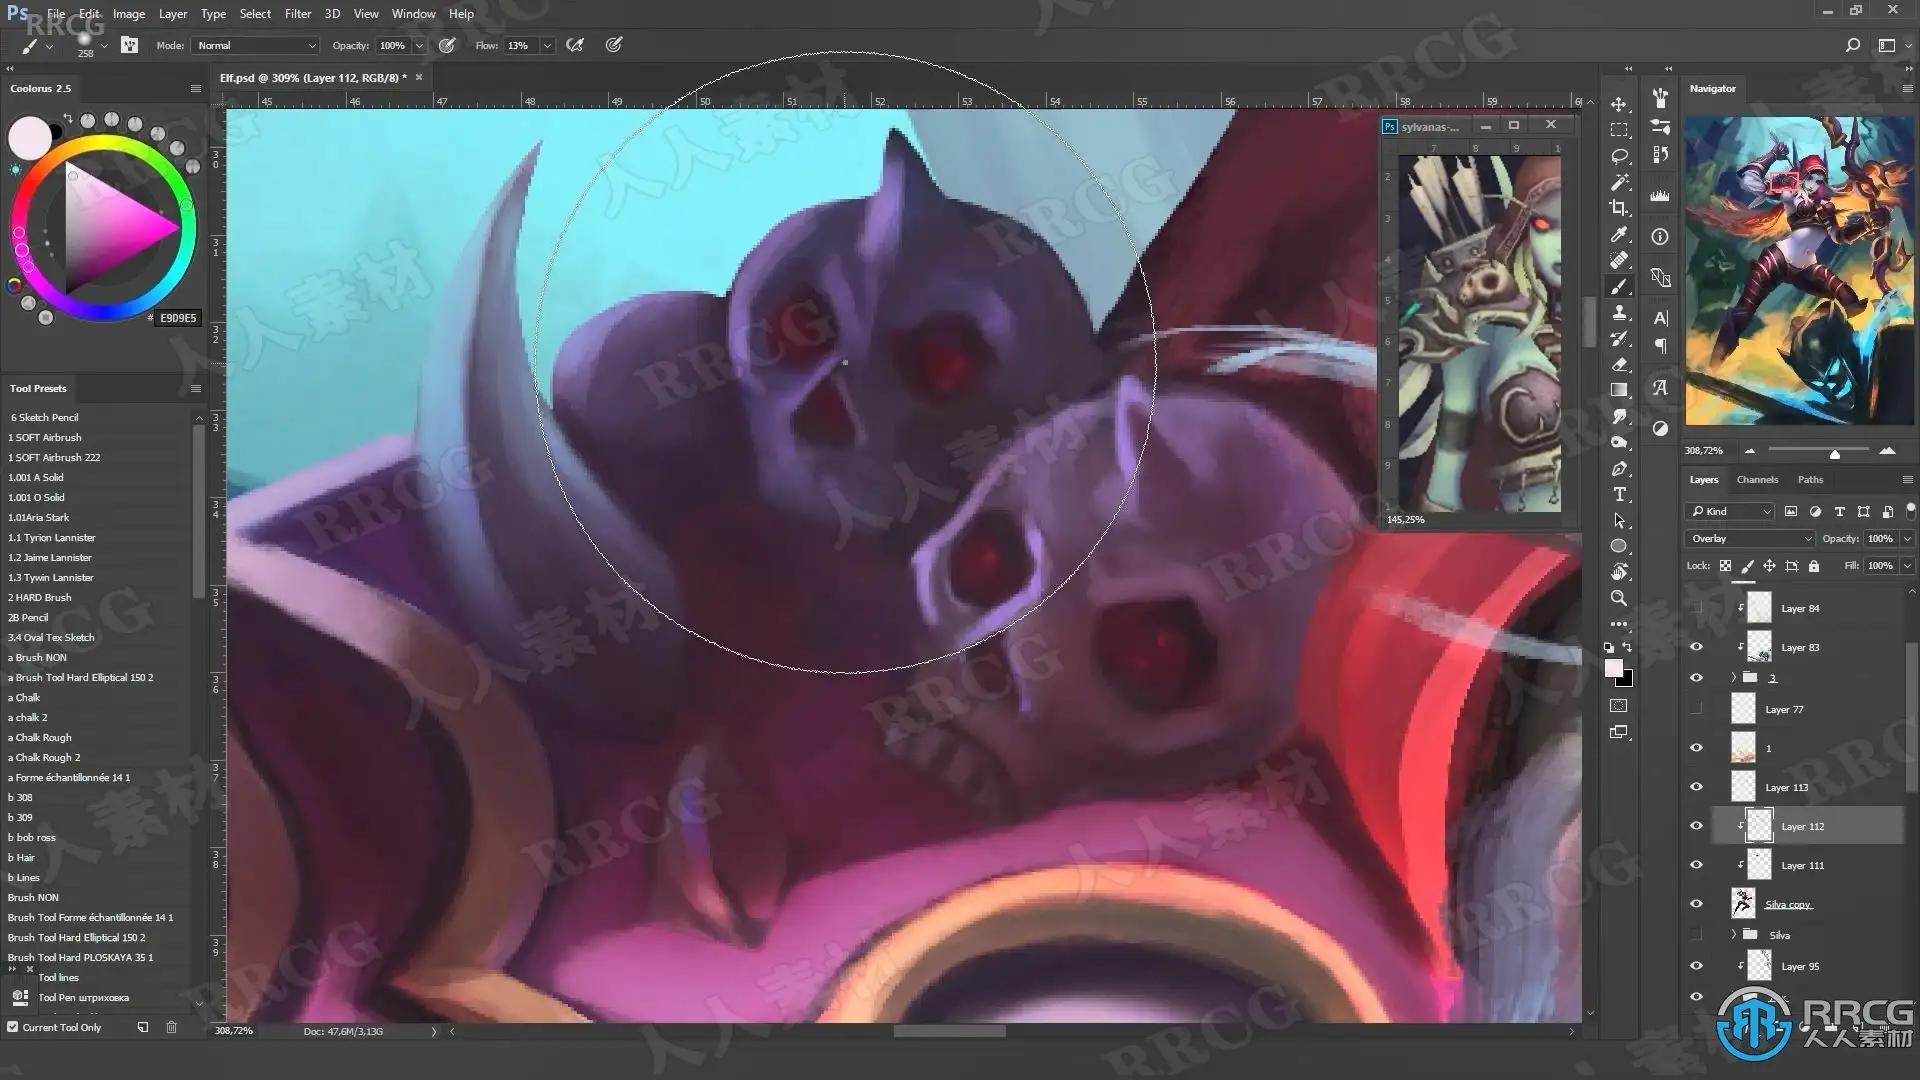Open the layer filter Kind dropdown
The height and width of the screenshot is (1080, 1920).
pyautogui.click(x=1730, y=511)
